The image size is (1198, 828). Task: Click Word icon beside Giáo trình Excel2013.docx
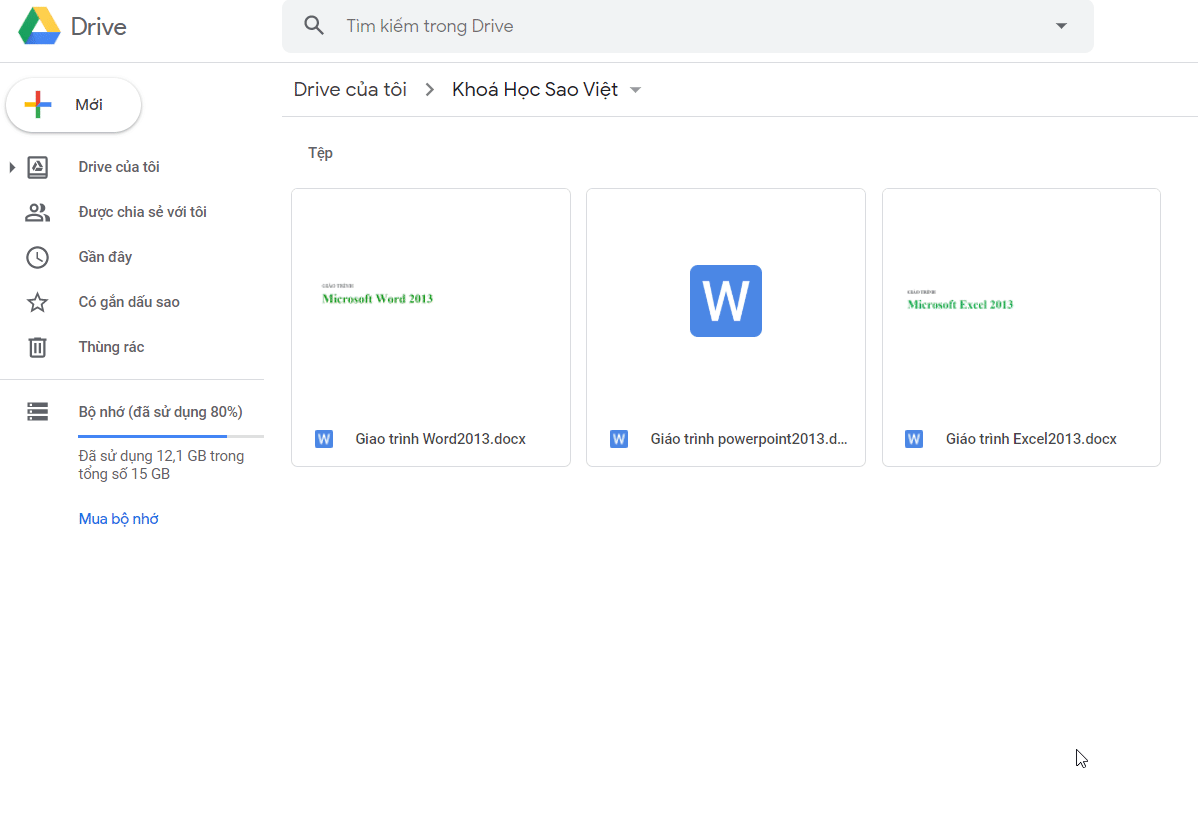[x=914, y=439]
